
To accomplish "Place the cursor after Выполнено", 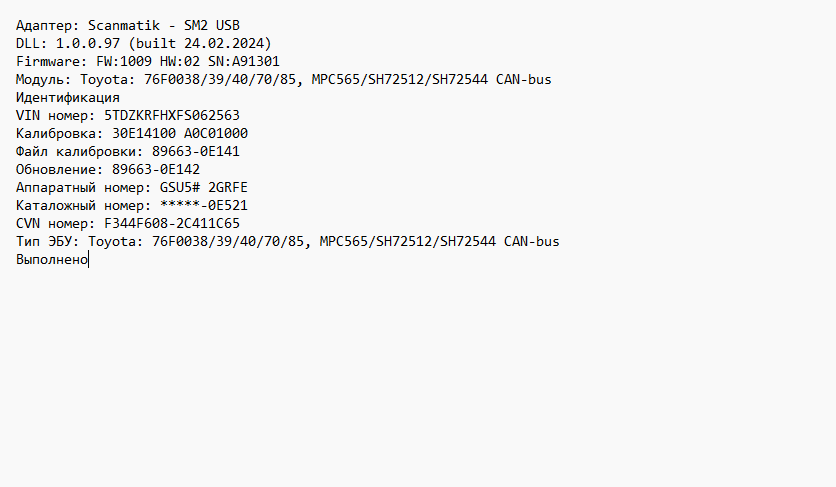I will click(88, 260).
